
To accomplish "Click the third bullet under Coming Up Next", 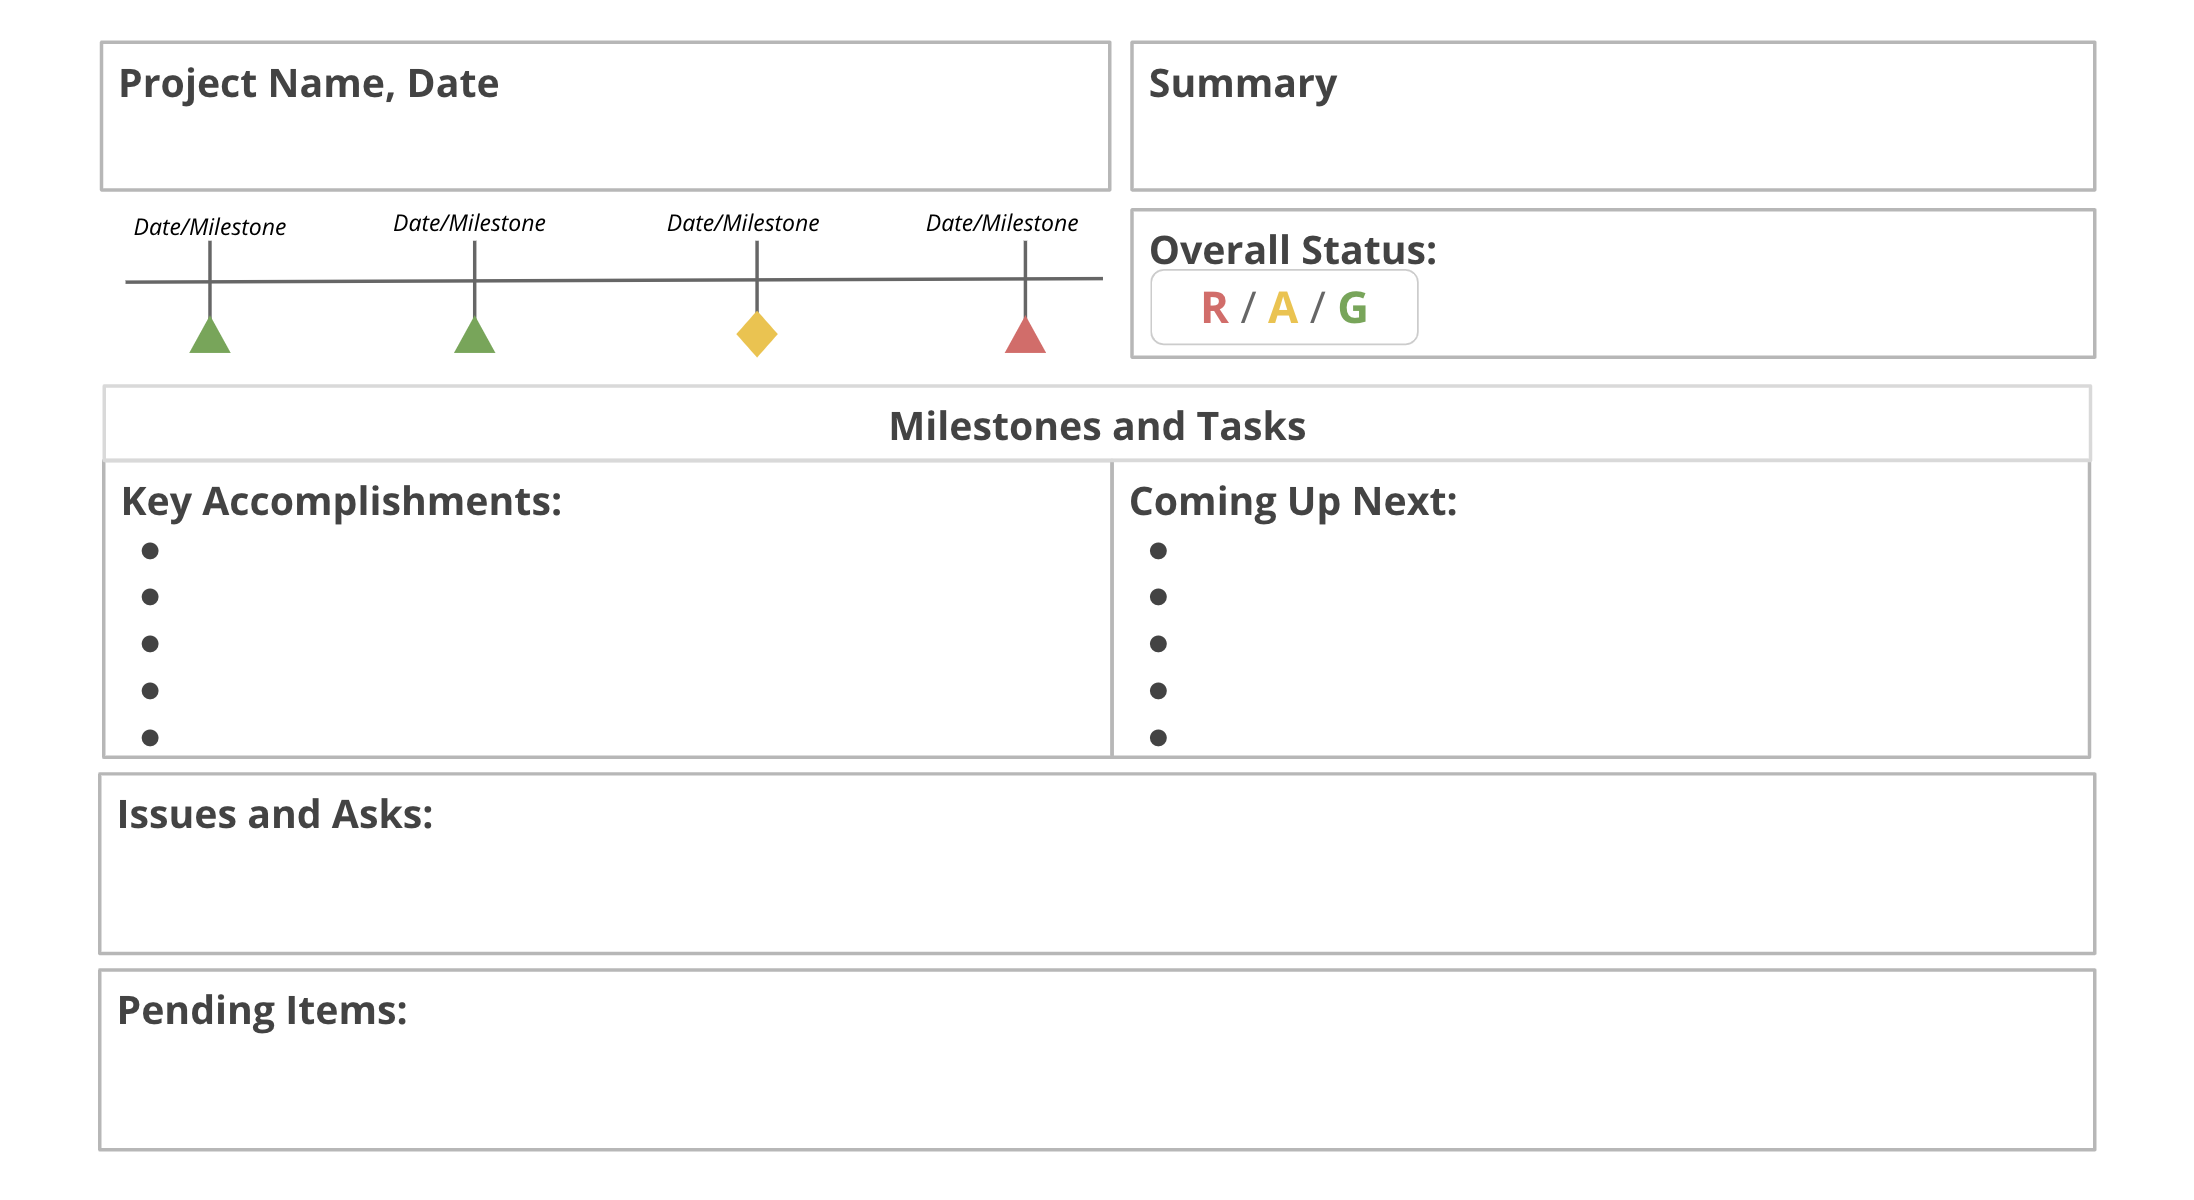I will pos(1158,644).
